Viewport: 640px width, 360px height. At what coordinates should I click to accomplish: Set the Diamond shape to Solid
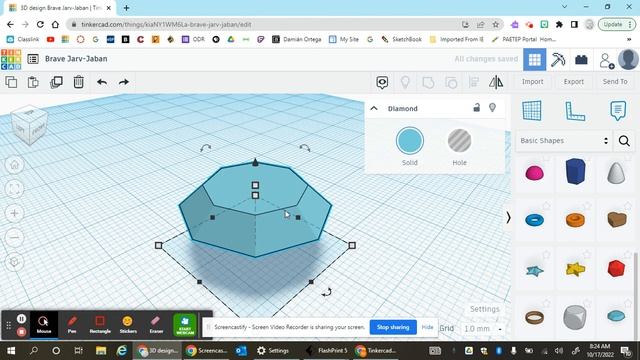click(x=409, y=141)
